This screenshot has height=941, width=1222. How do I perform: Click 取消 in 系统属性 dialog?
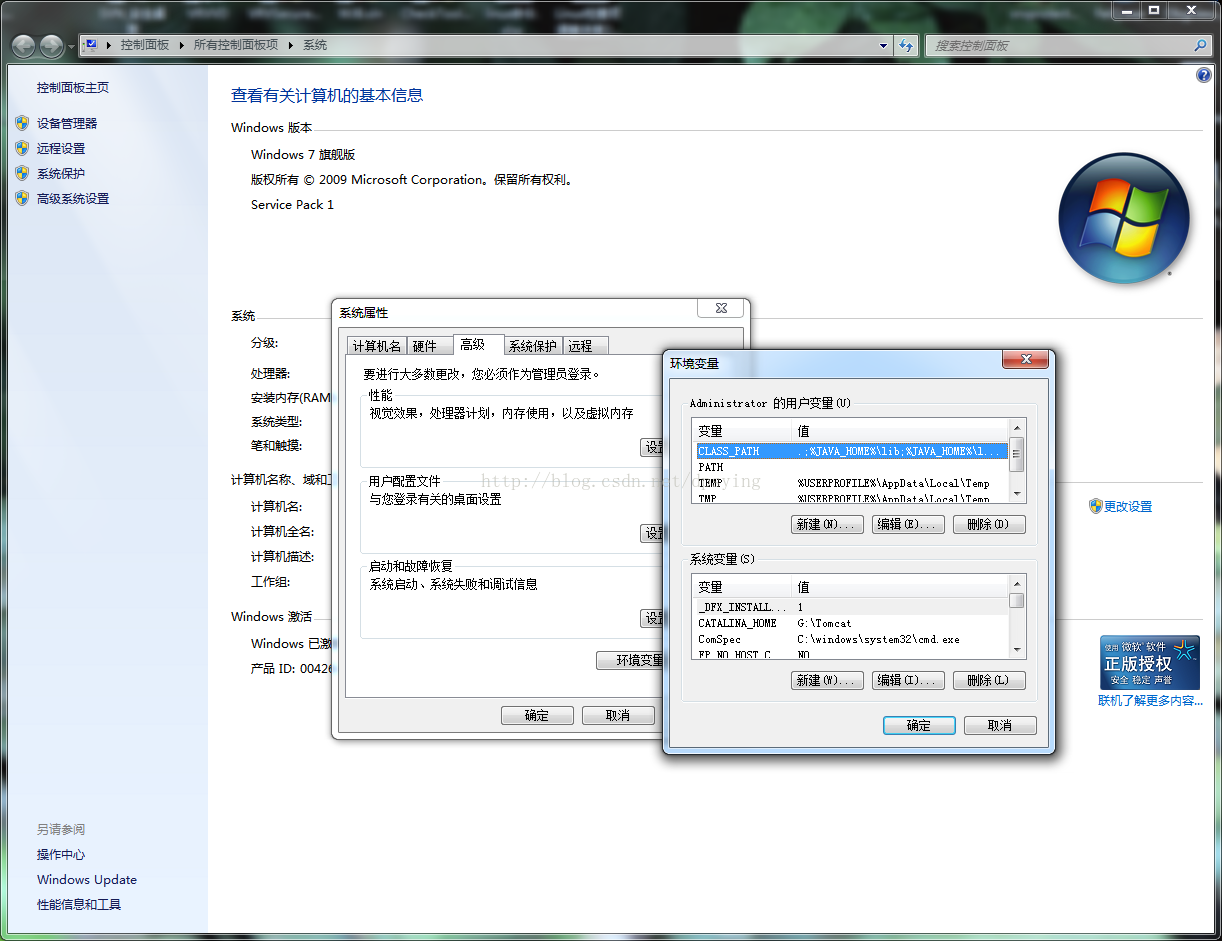click(618, 715)
